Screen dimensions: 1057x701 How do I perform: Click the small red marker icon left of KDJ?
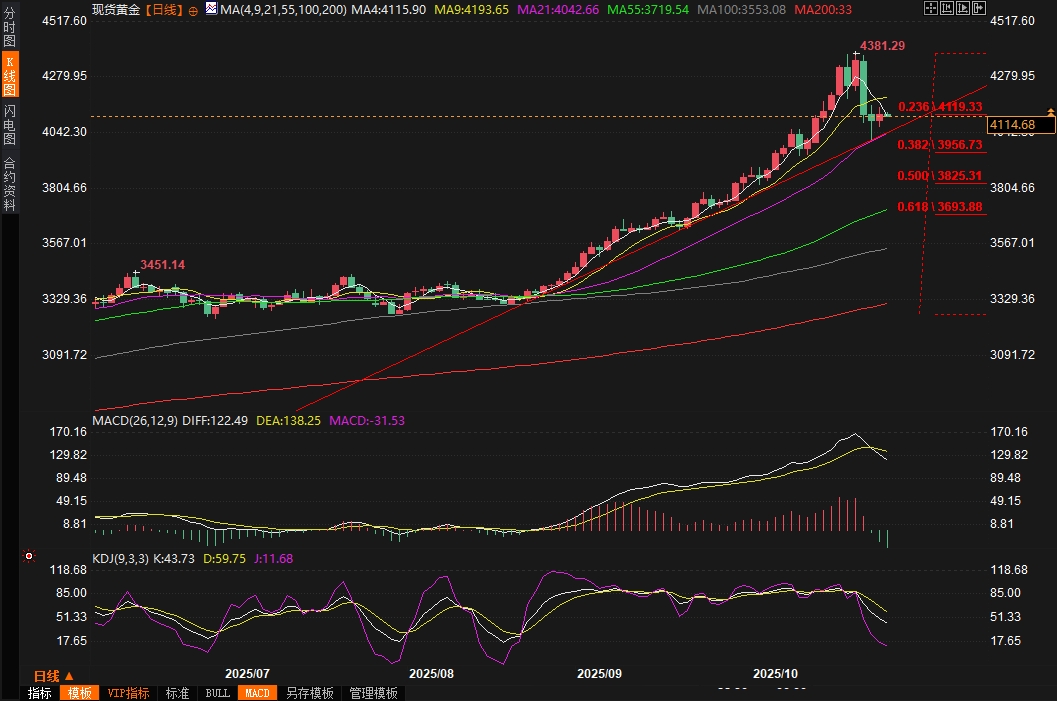(29, 556)
